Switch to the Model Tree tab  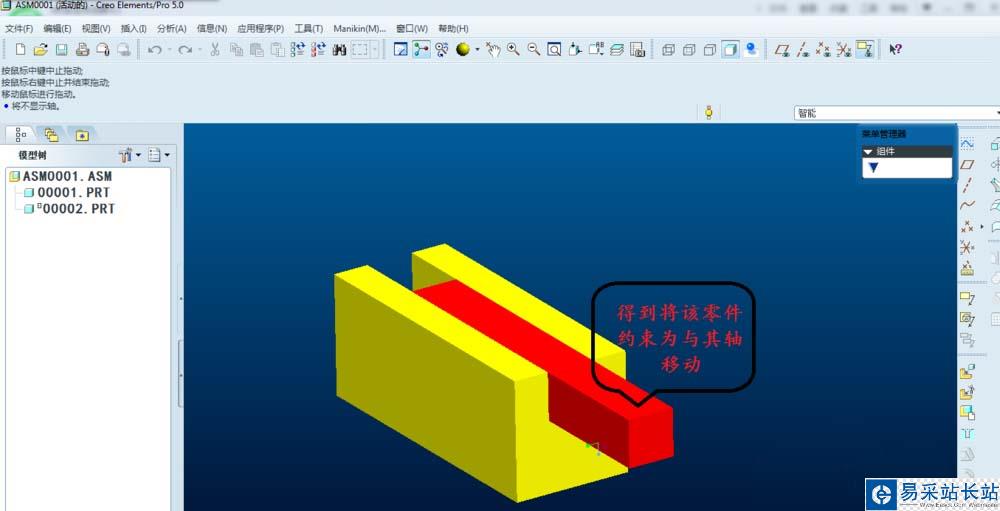21,135
